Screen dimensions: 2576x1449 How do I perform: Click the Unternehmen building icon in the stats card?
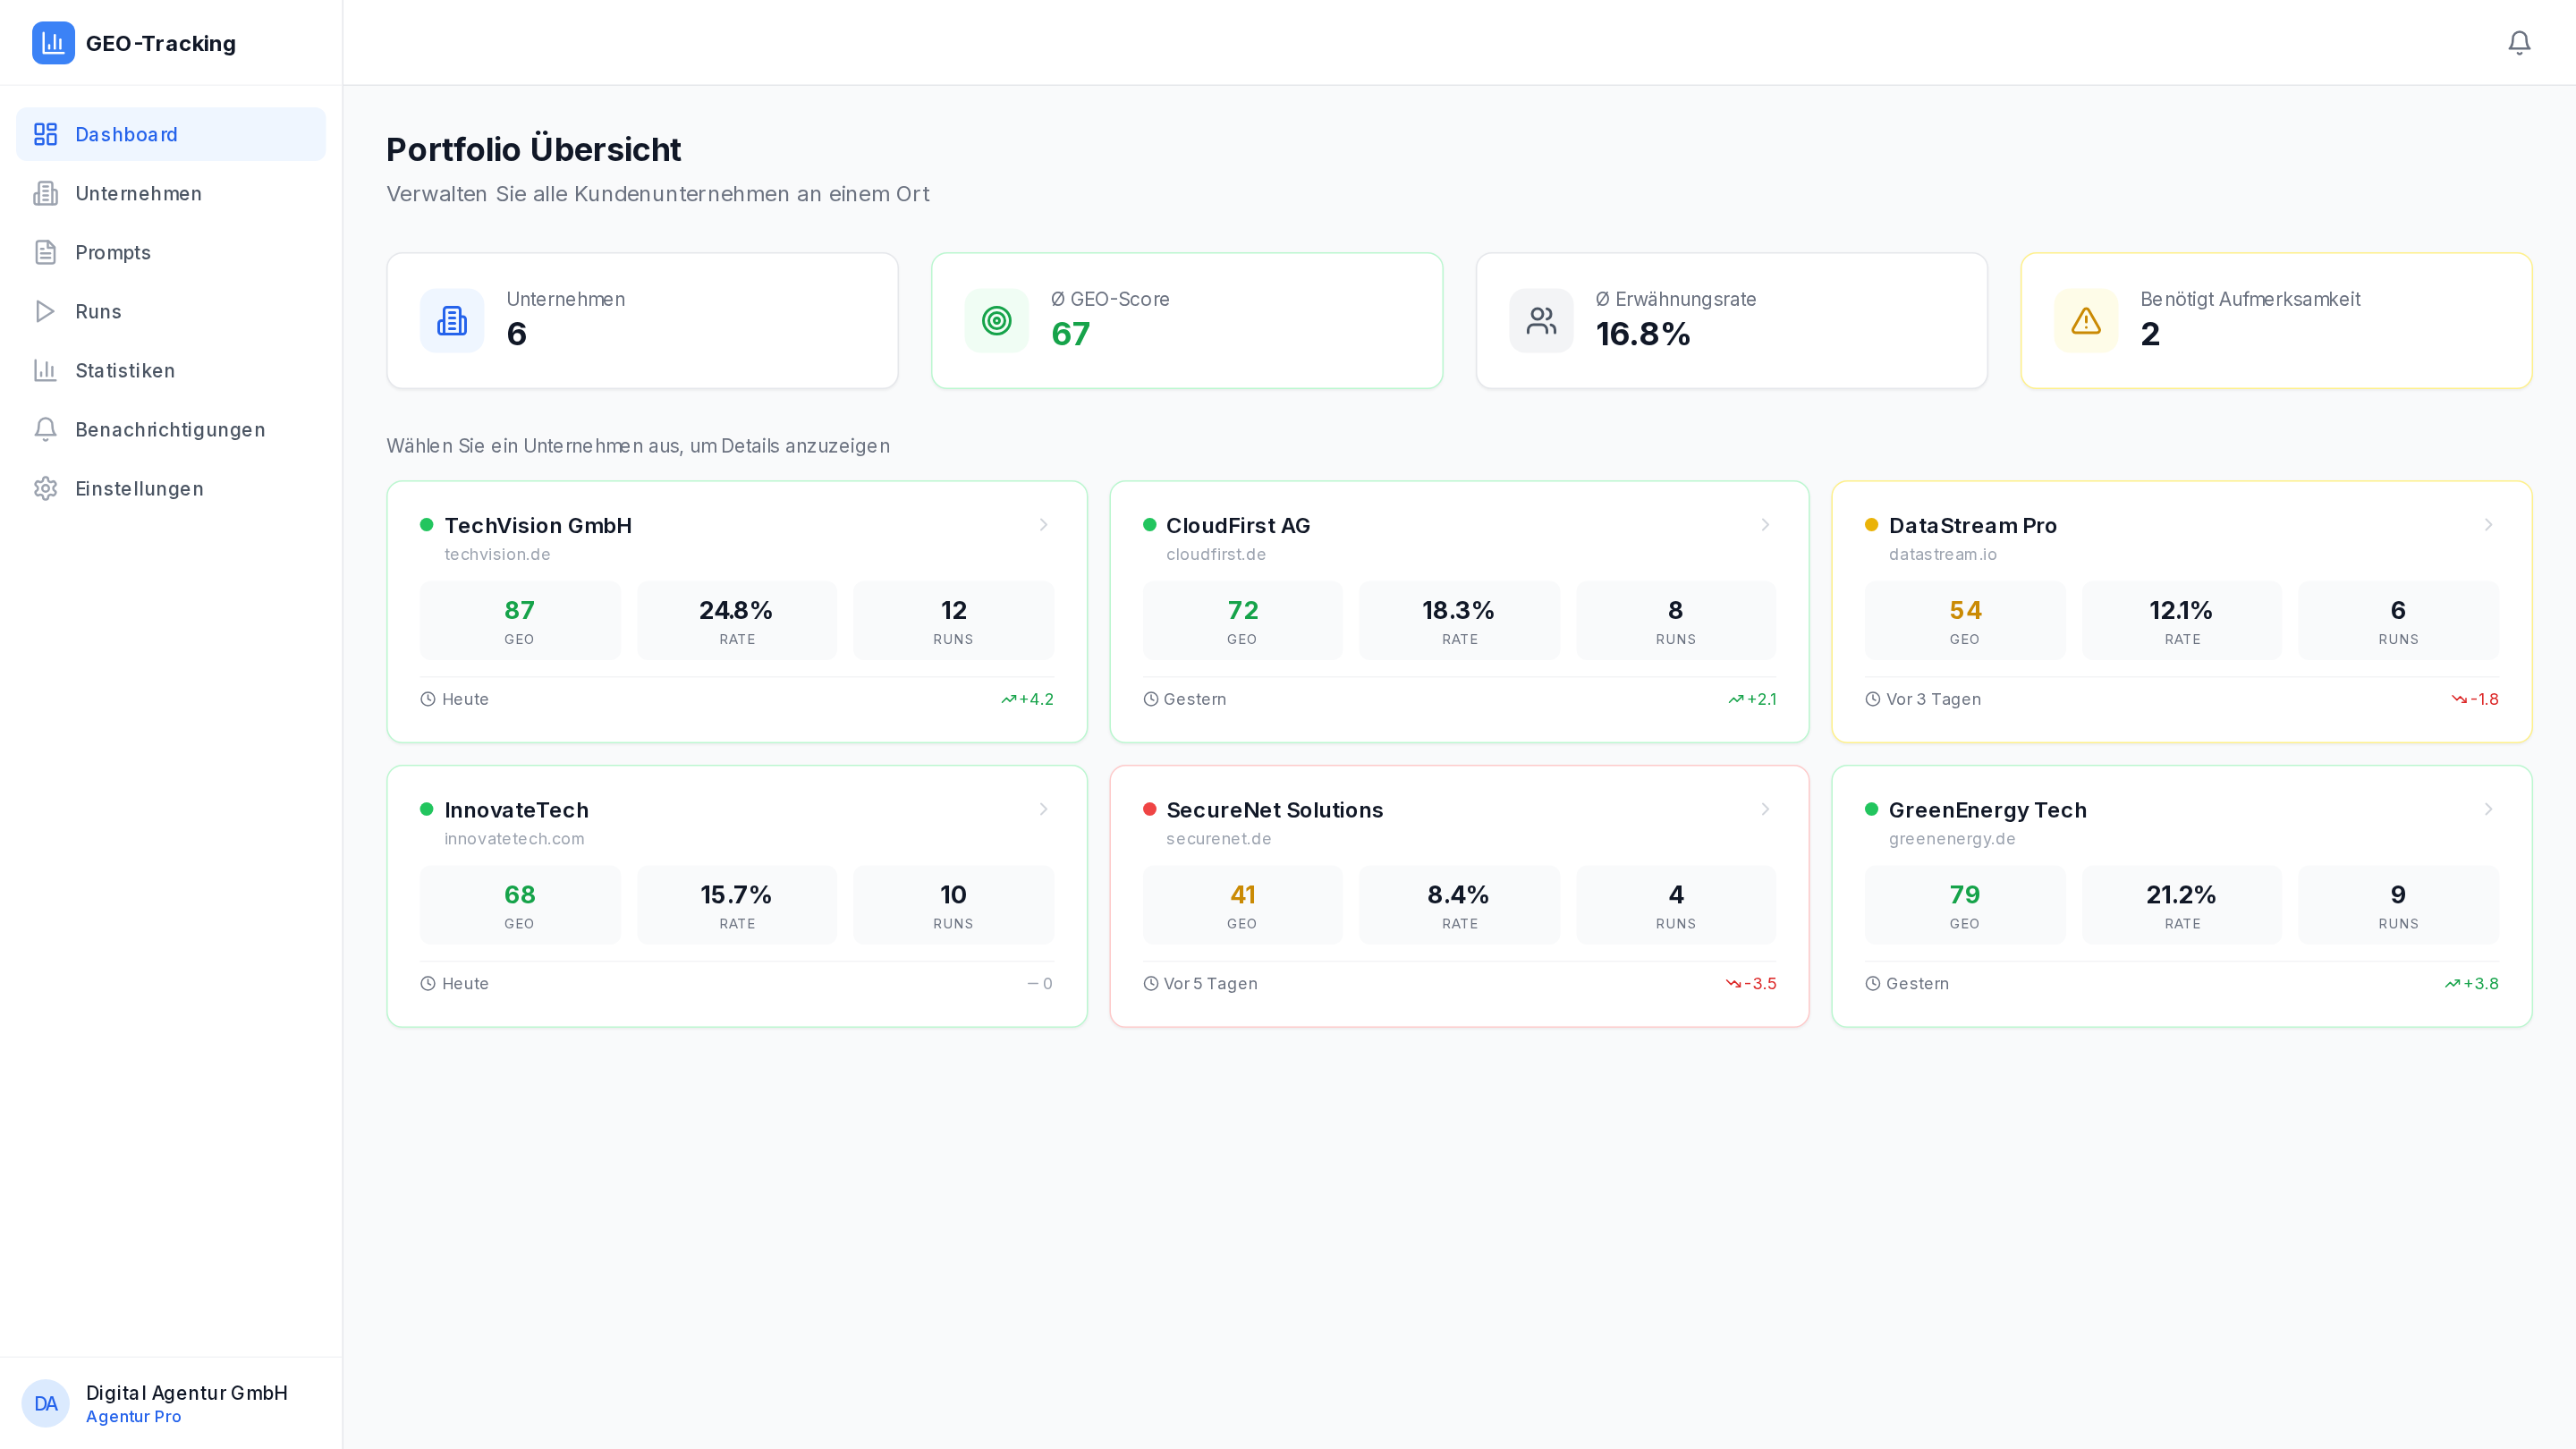coord(452,321)
